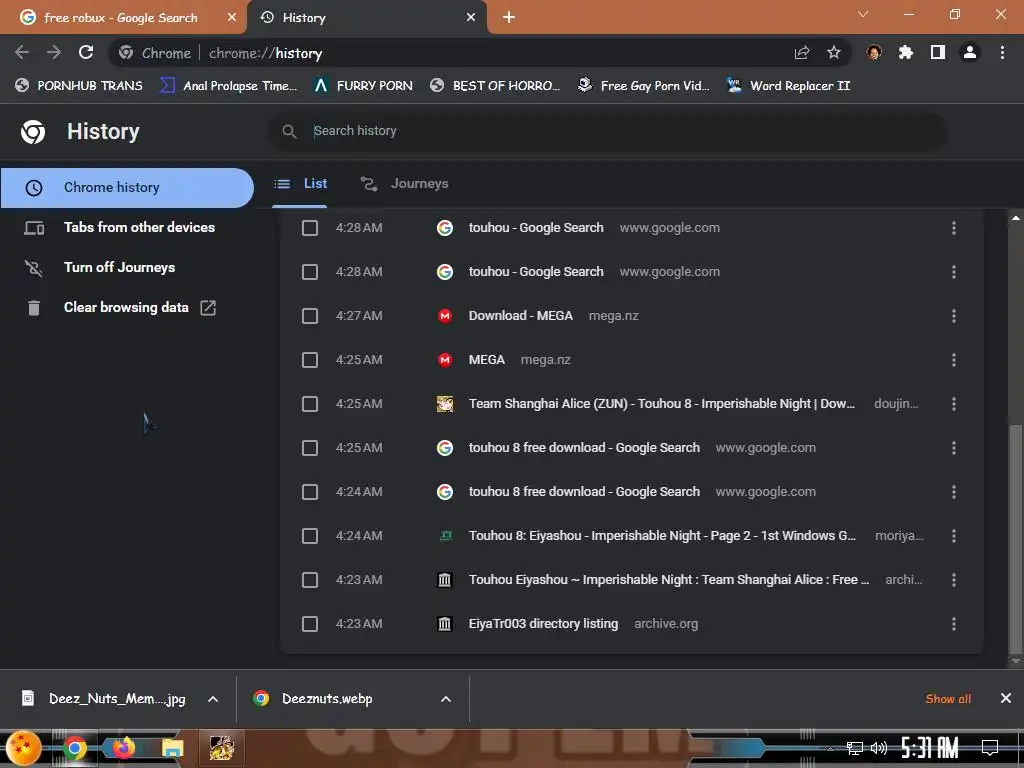Open more actions for Download - MEGA entry

pyautogui.click(x=953, y=316)
